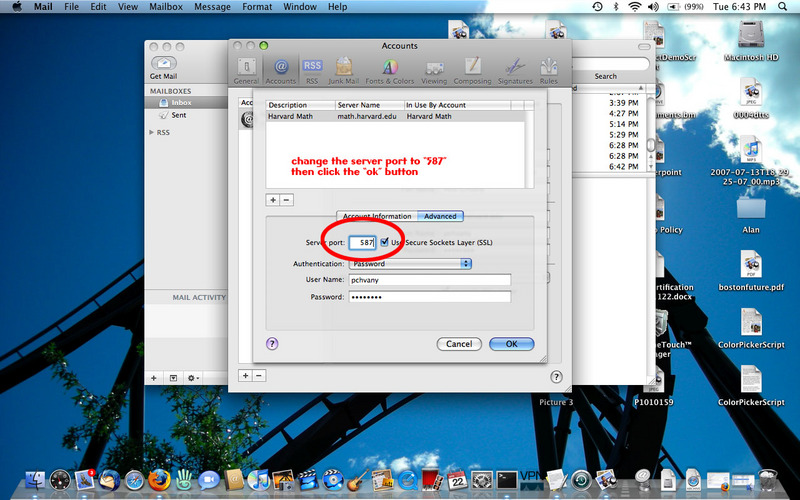Open the Viewing preferences pane
Screen dimensions: 800x500
point(434,70)
